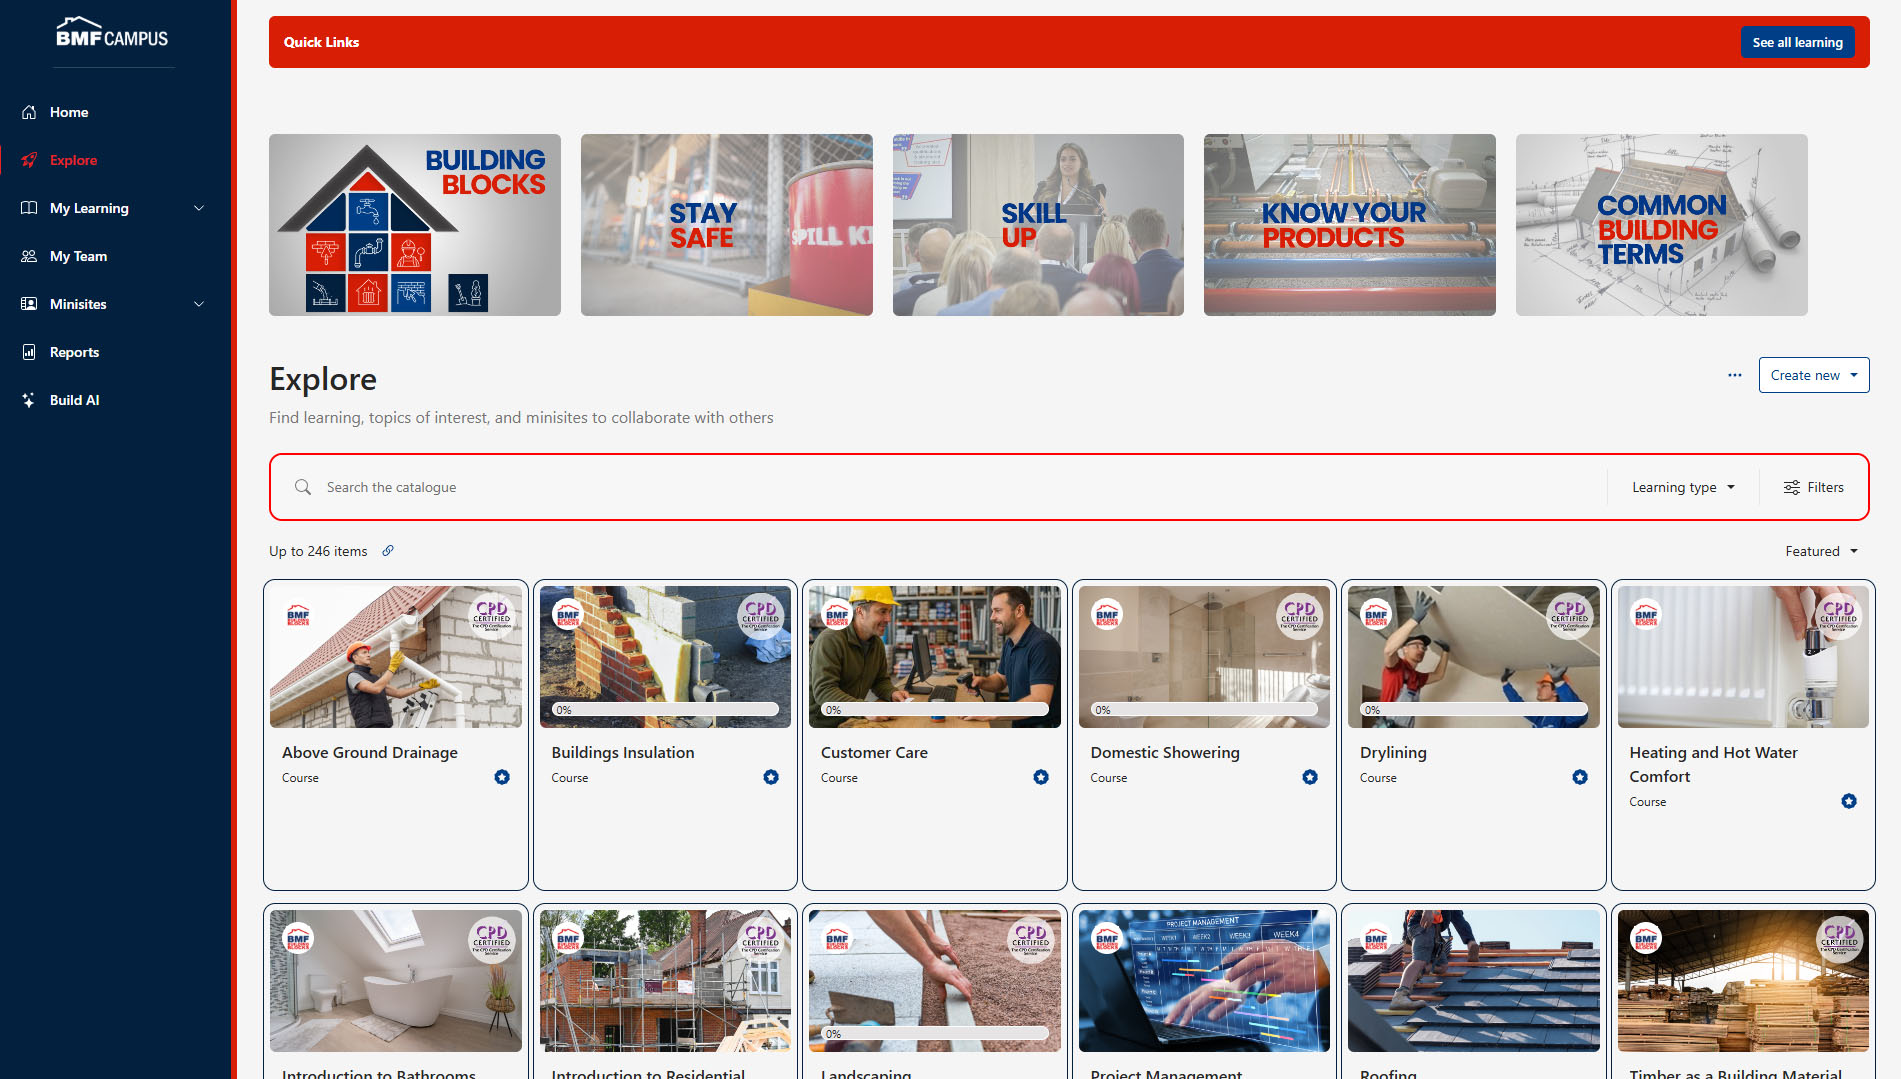Click the search magnifier icon
The height and width of the screenshot is (1079, 1901).
click(x=303, y=487)
